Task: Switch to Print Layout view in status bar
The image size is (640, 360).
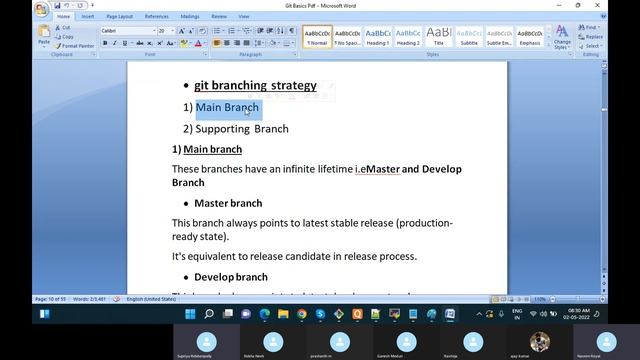Action: click(x=496, y=299)
